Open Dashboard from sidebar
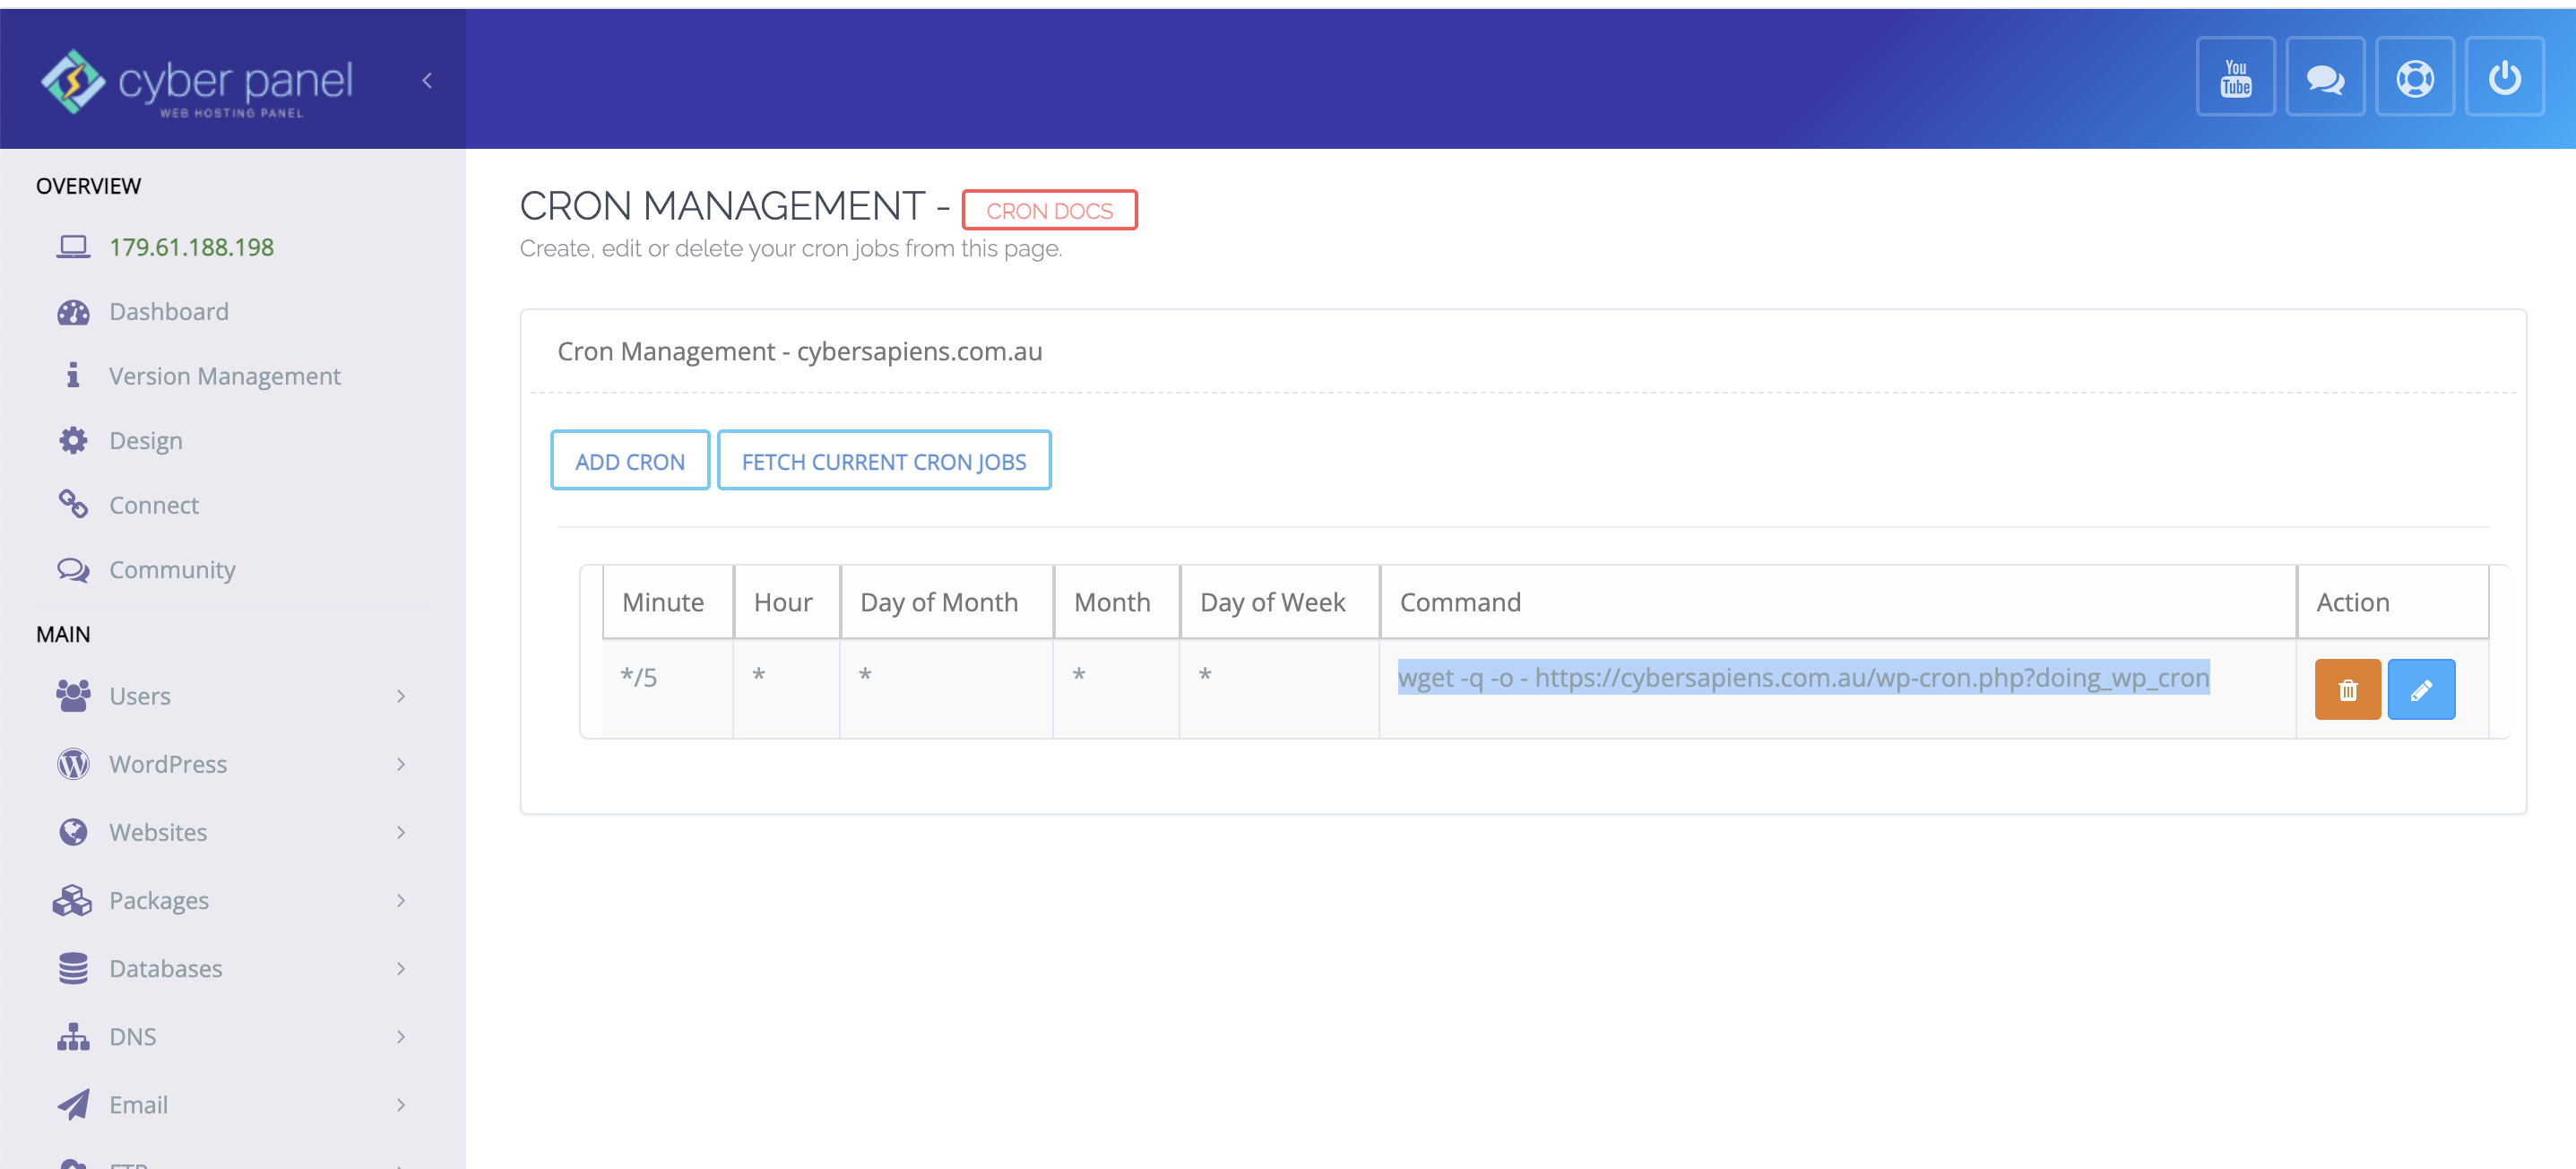This screenshot has height=1169, width=2576. point(168,312)
